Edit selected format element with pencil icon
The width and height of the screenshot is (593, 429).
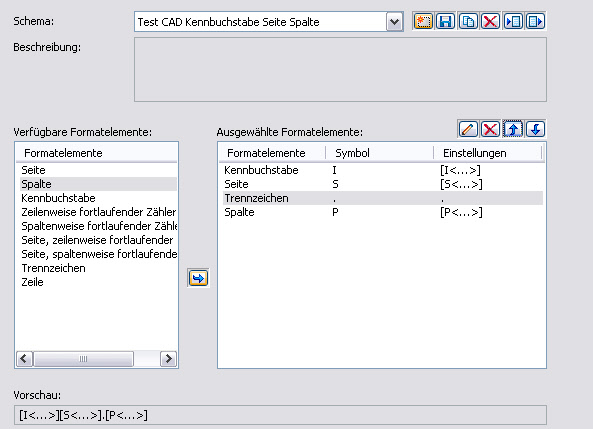tap(468, 129)
